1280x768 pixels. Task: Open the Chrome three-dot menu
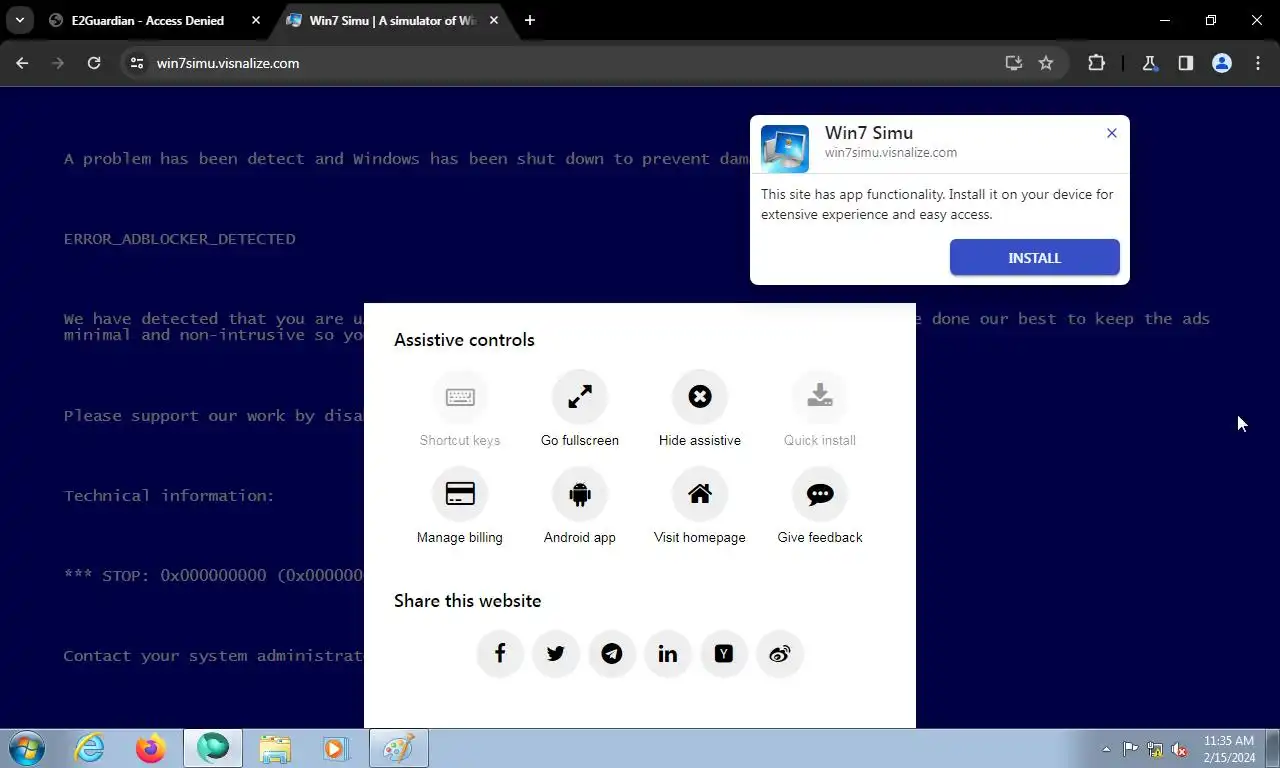click(x=1258, y=63)
